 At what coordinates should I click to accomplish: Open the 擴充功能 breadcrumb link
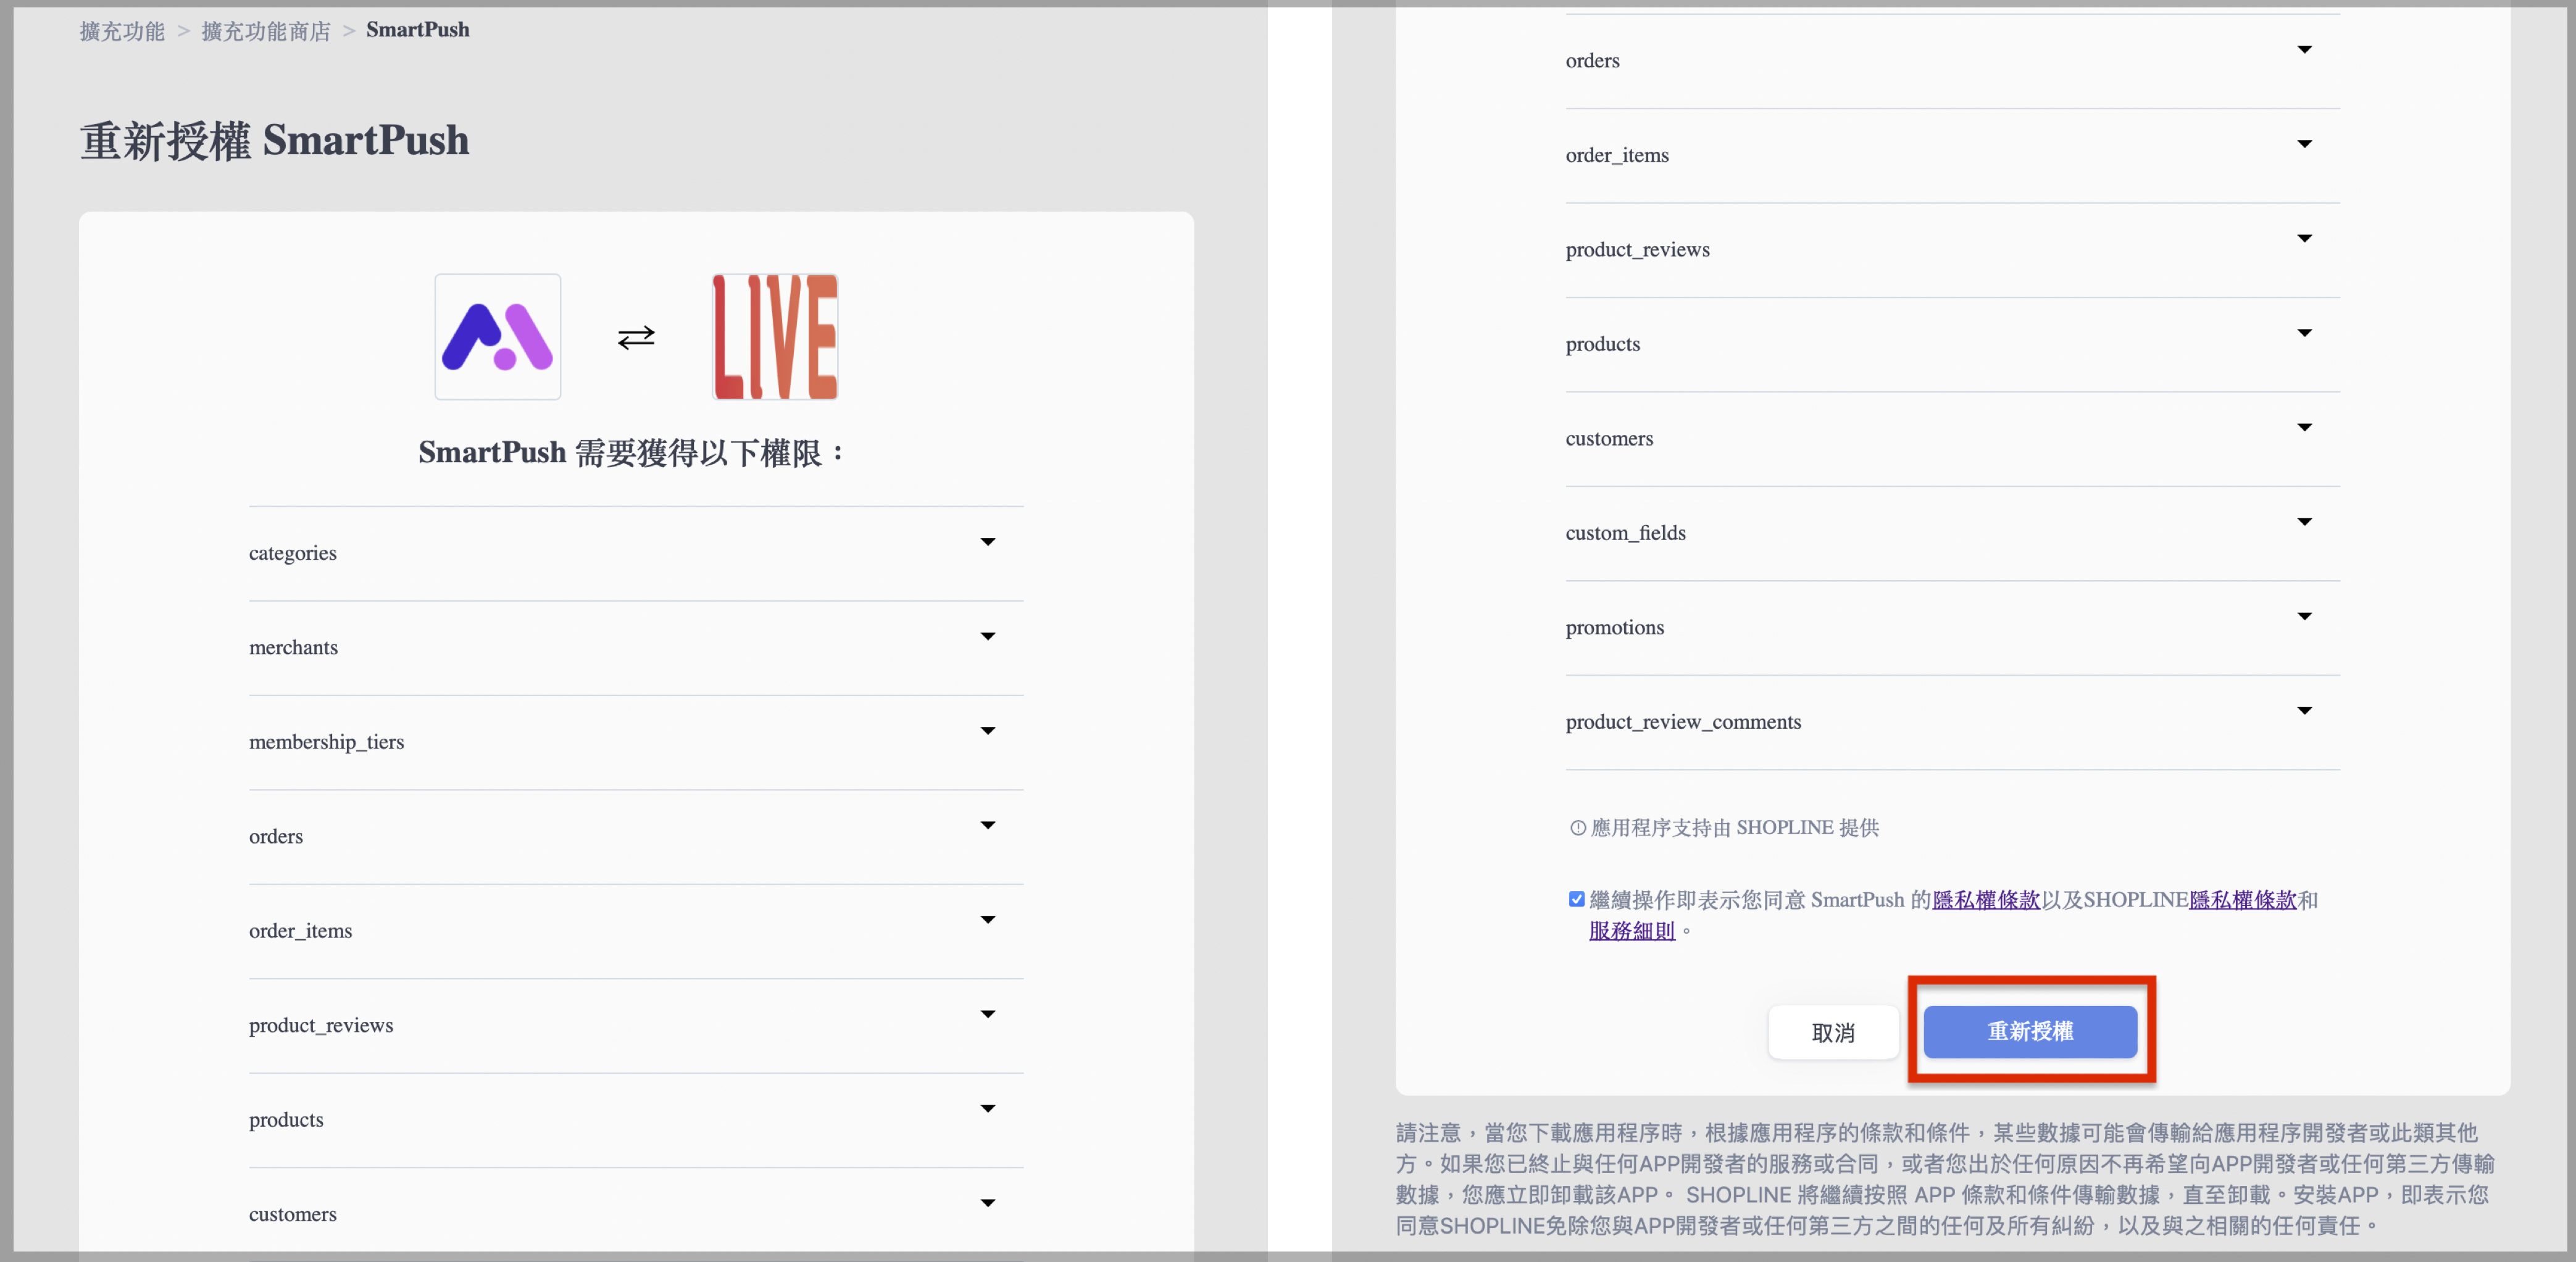click(122, 31)
